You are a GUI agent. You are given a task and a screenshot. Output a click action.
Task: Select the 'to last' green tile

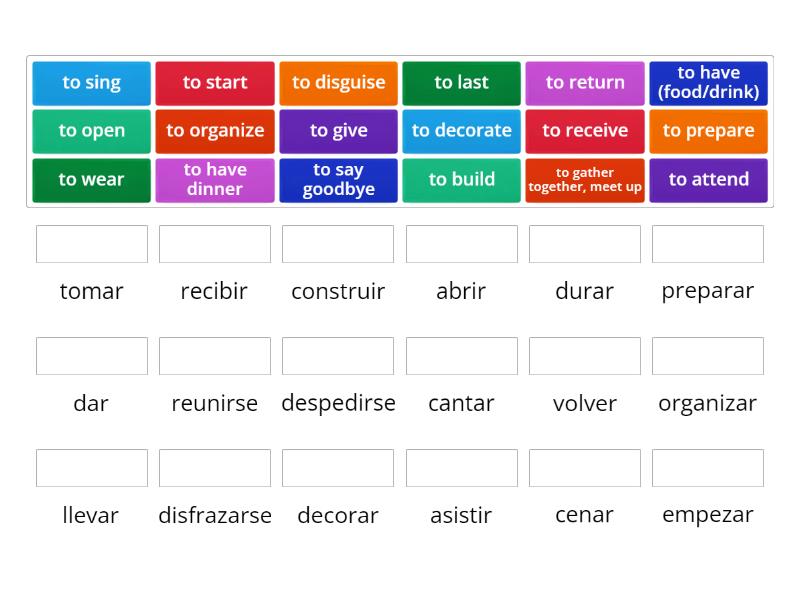[461, 83]
